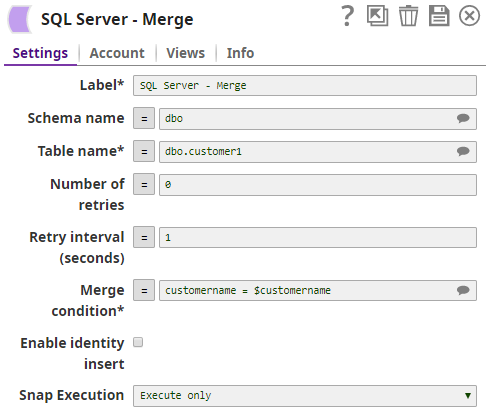Viewport: 487px width, 419px height.
Task: Open suggestions bubble for Table name
Action: [463, 151]
